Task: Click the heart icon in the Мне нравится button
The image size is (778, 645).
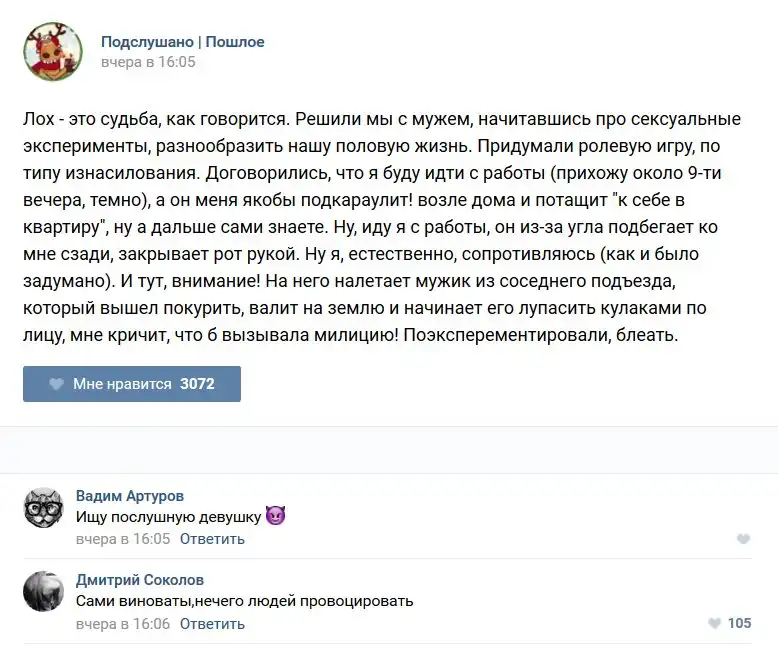Action: click(57, 384)
